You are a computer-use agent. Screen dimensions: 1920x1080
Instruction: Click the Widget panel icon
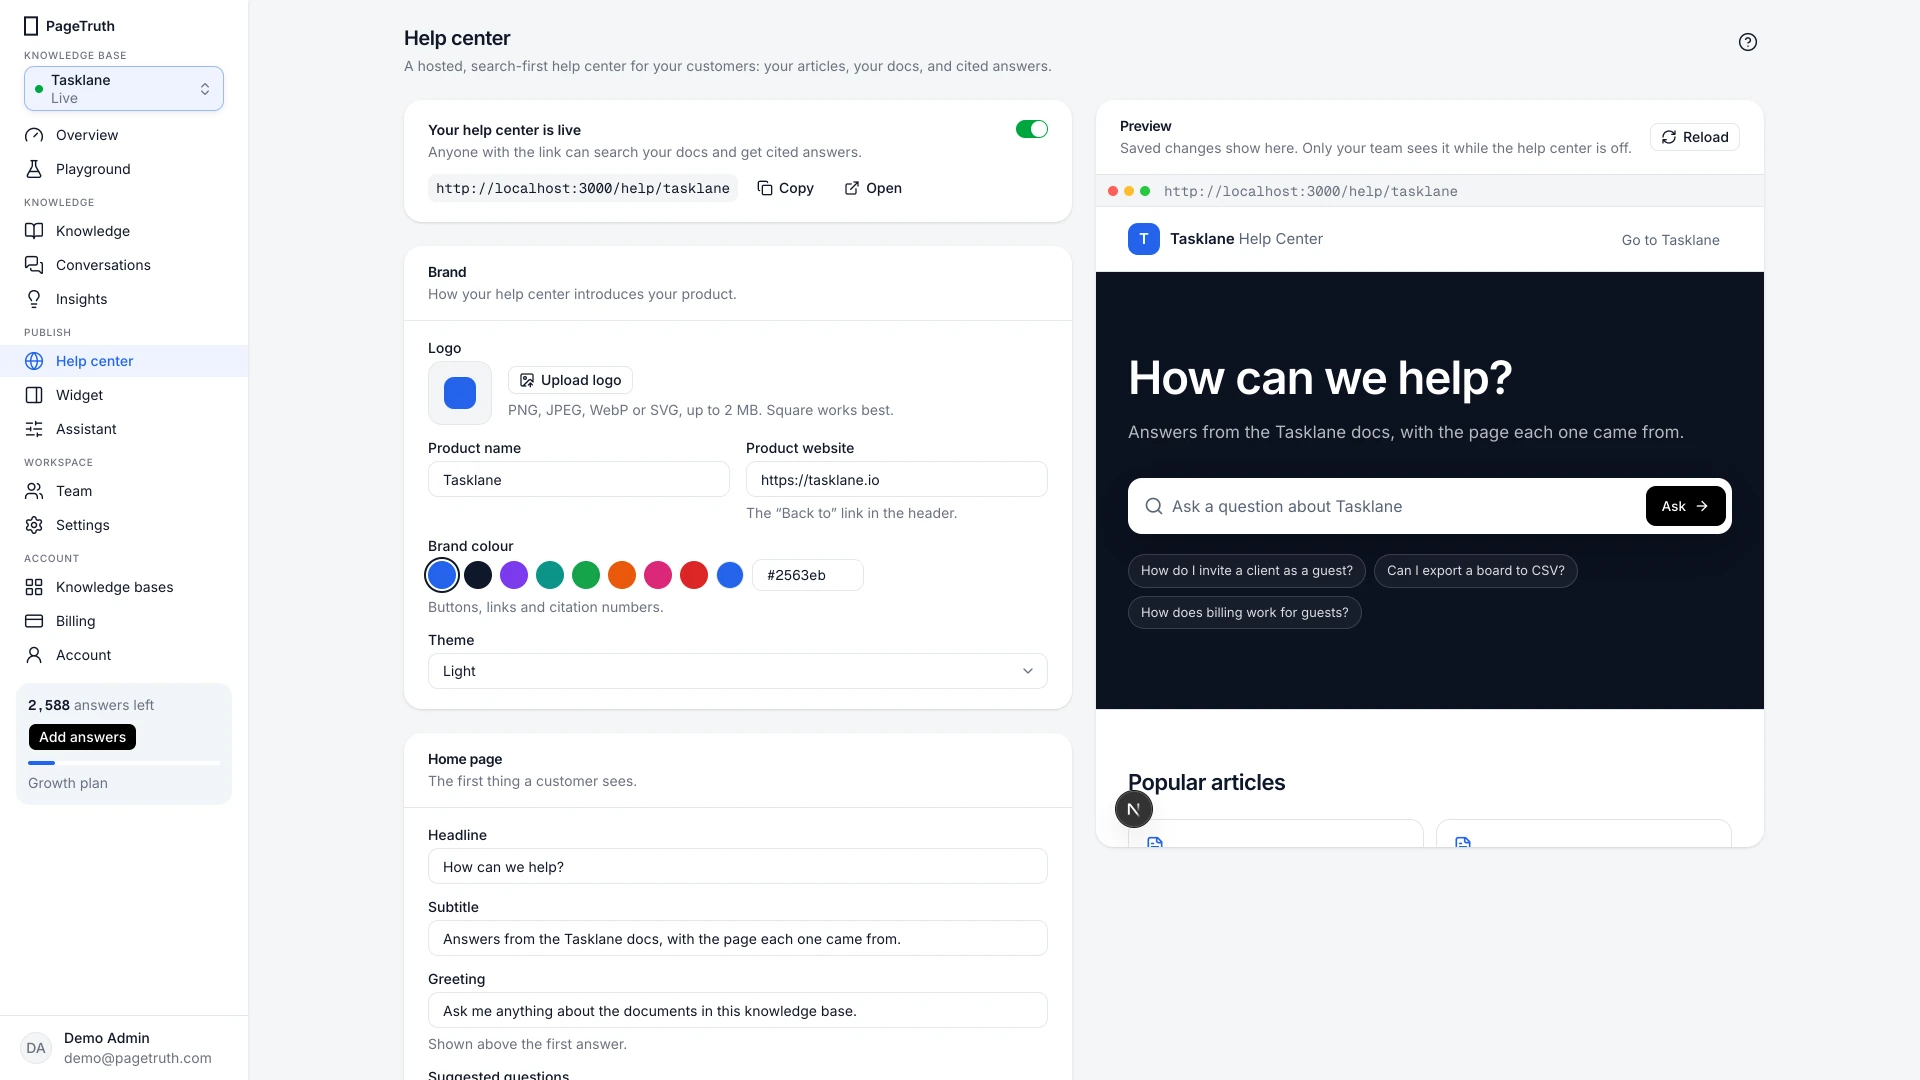tap(34, 395)
